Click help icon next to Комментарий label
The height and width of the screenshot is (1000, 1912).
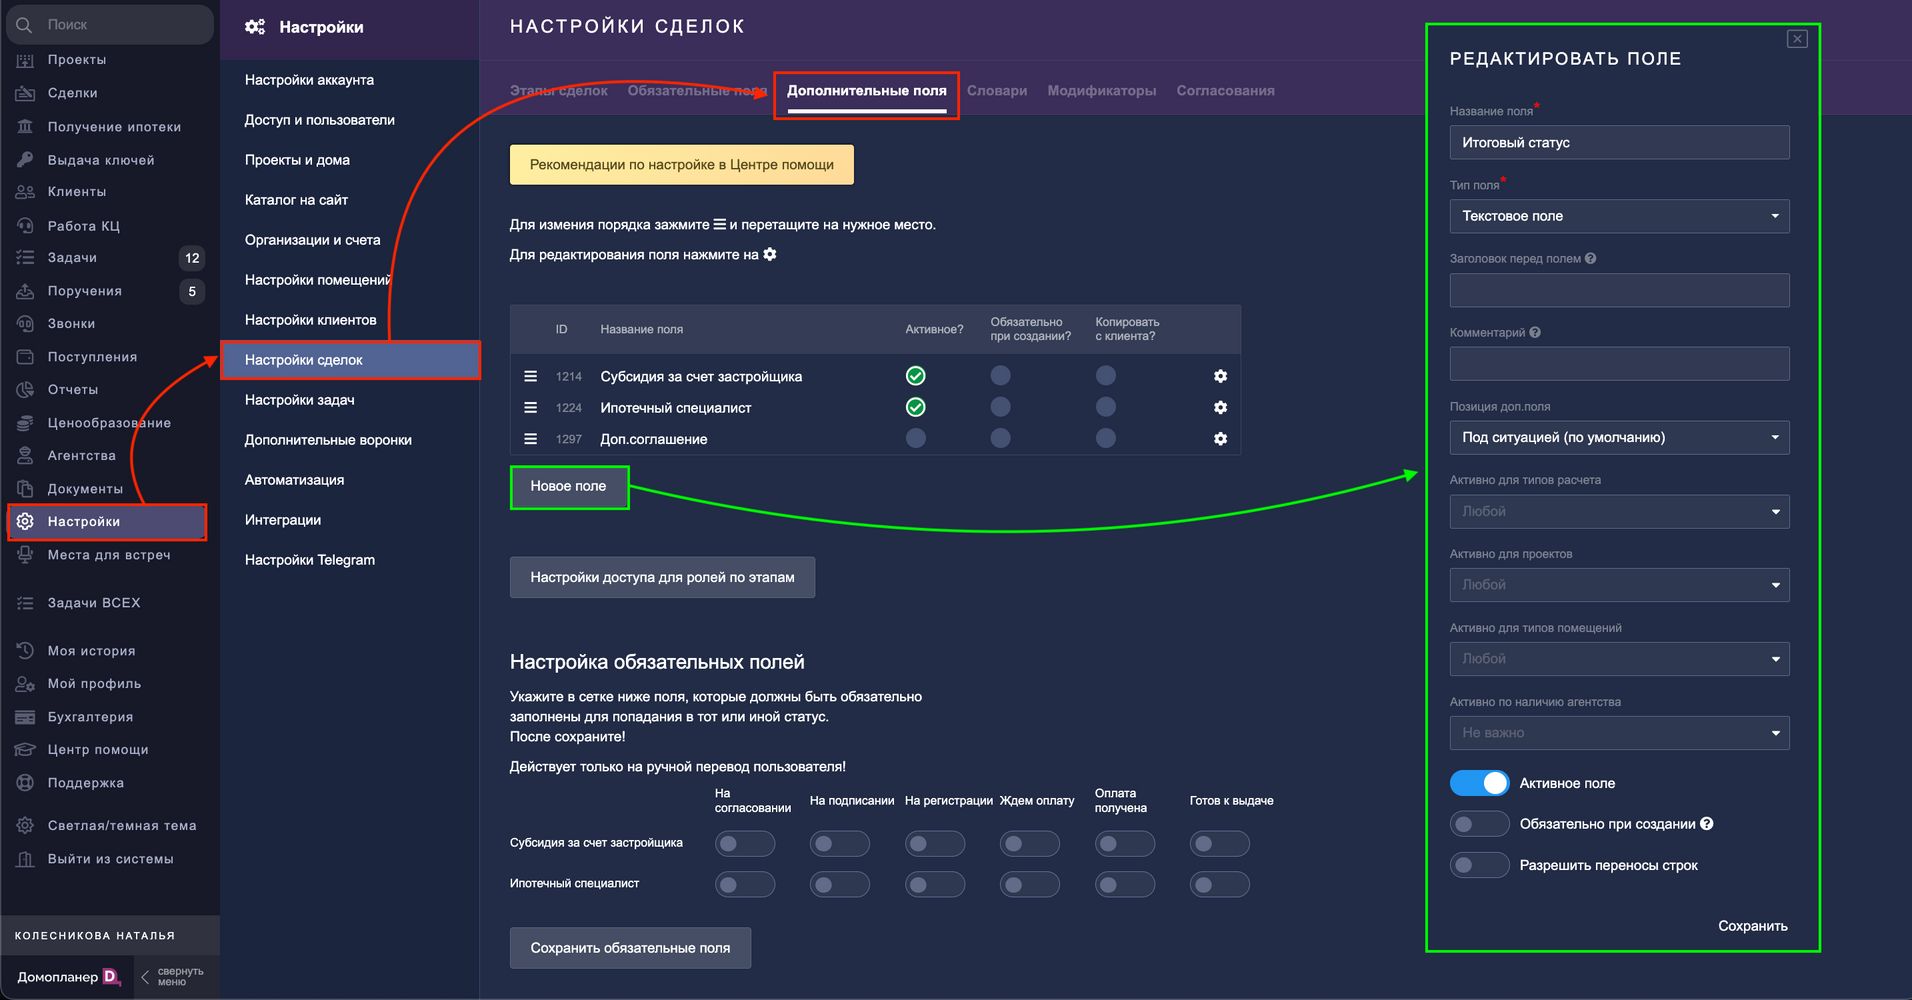click(1535, 333)
